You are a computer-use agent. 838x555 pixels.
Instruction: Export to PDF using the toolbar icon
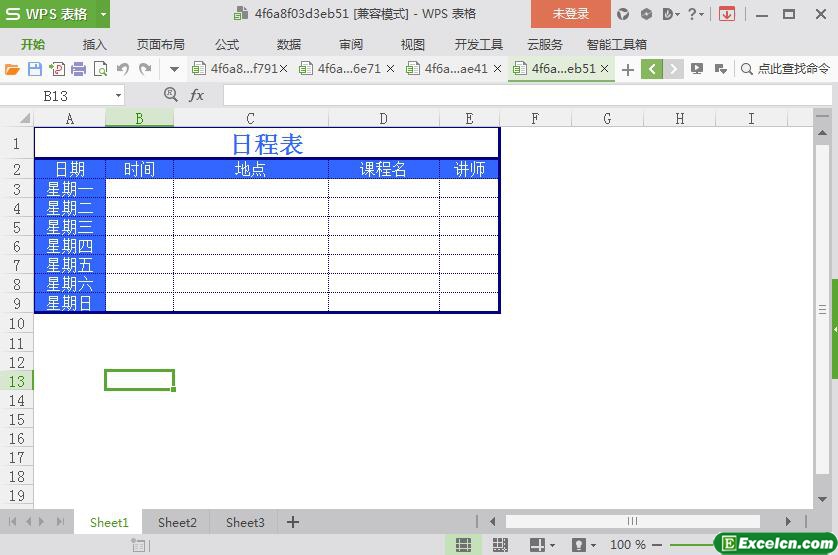point(57,69)
